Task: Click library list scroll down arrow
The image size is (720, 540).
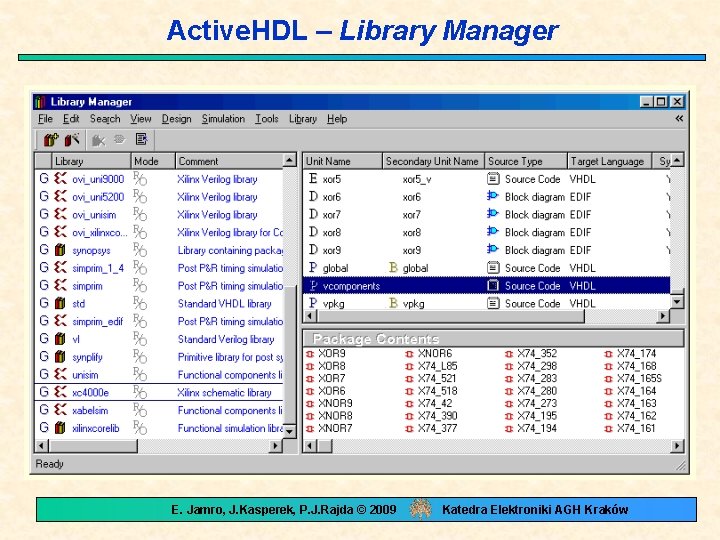Action: (289, 431)
